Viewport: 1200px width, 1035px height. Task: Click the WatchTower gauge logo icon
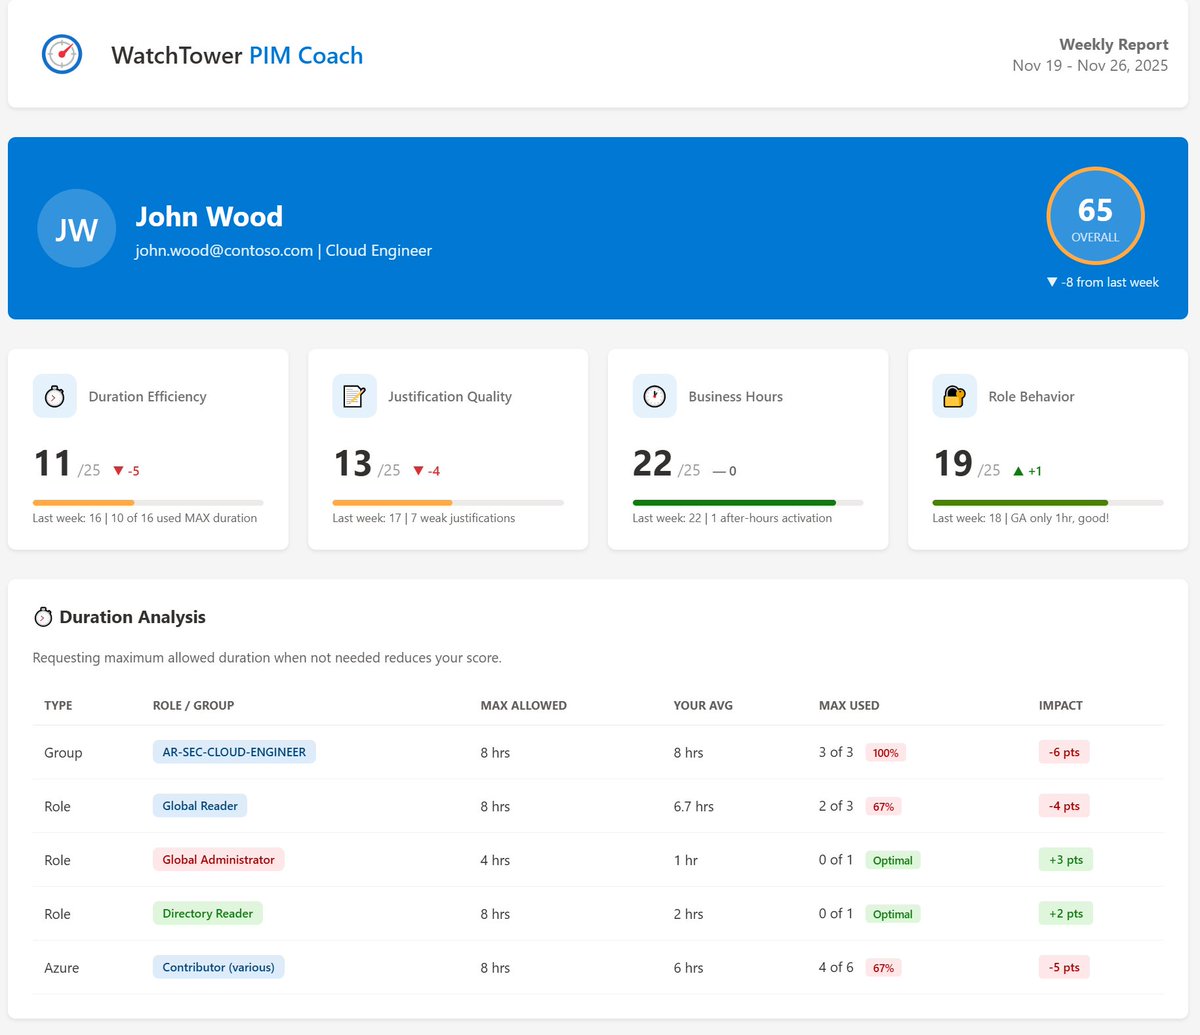pos(61,55)
